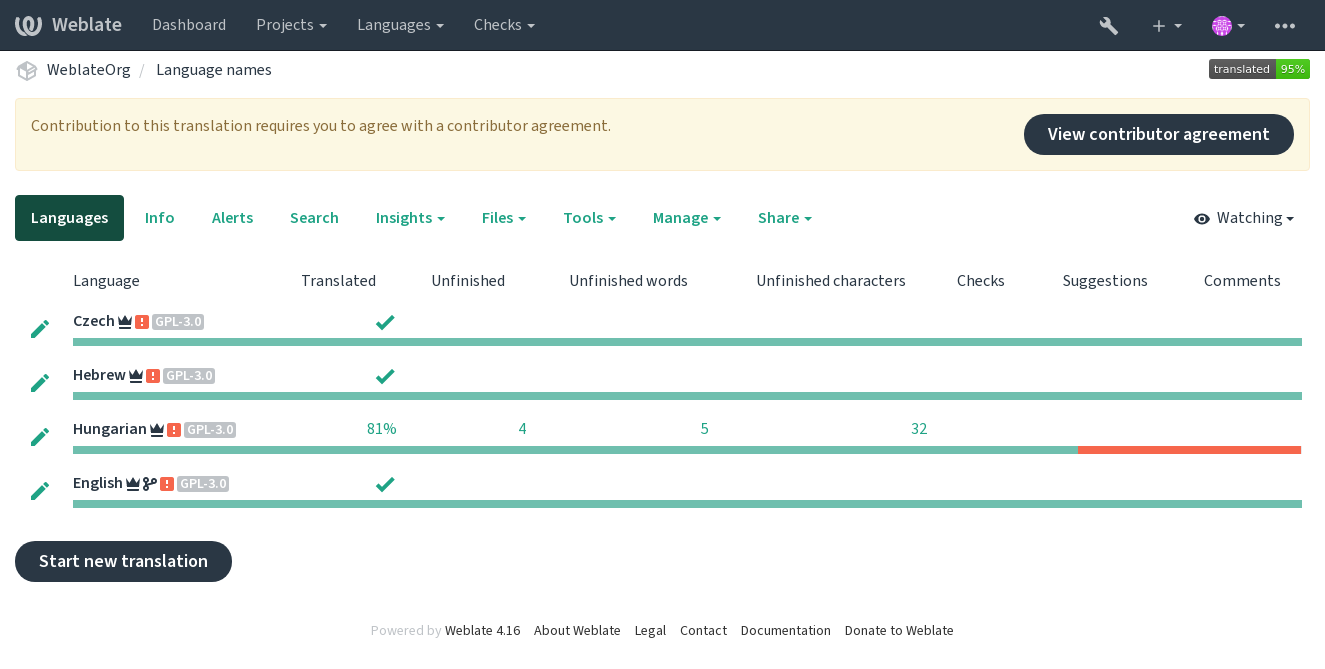The height and width of the screenshot is (669, 1325).
Task: Sort by Unfinished words column header
Action: (628, 281)
